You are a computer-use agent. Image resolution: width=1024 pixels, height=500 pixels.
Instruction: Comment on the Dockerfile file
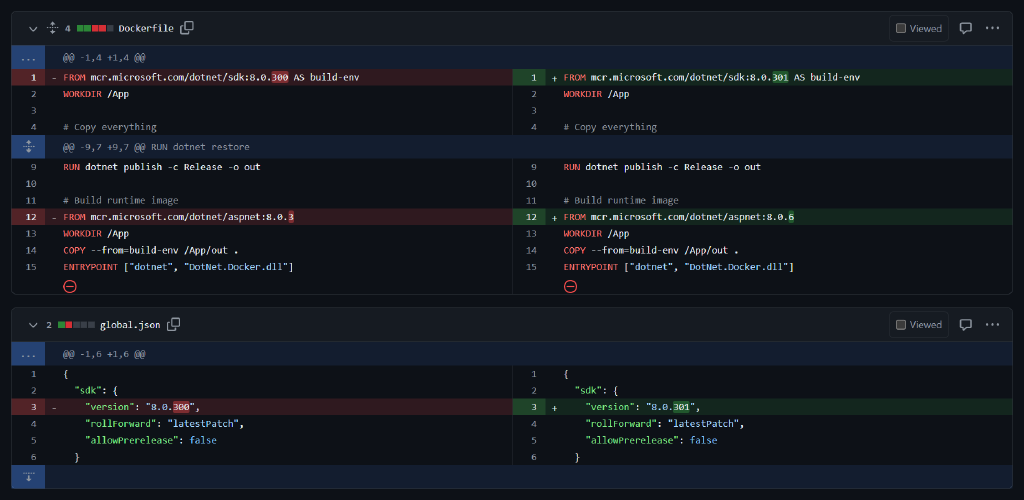click(965, 28)
